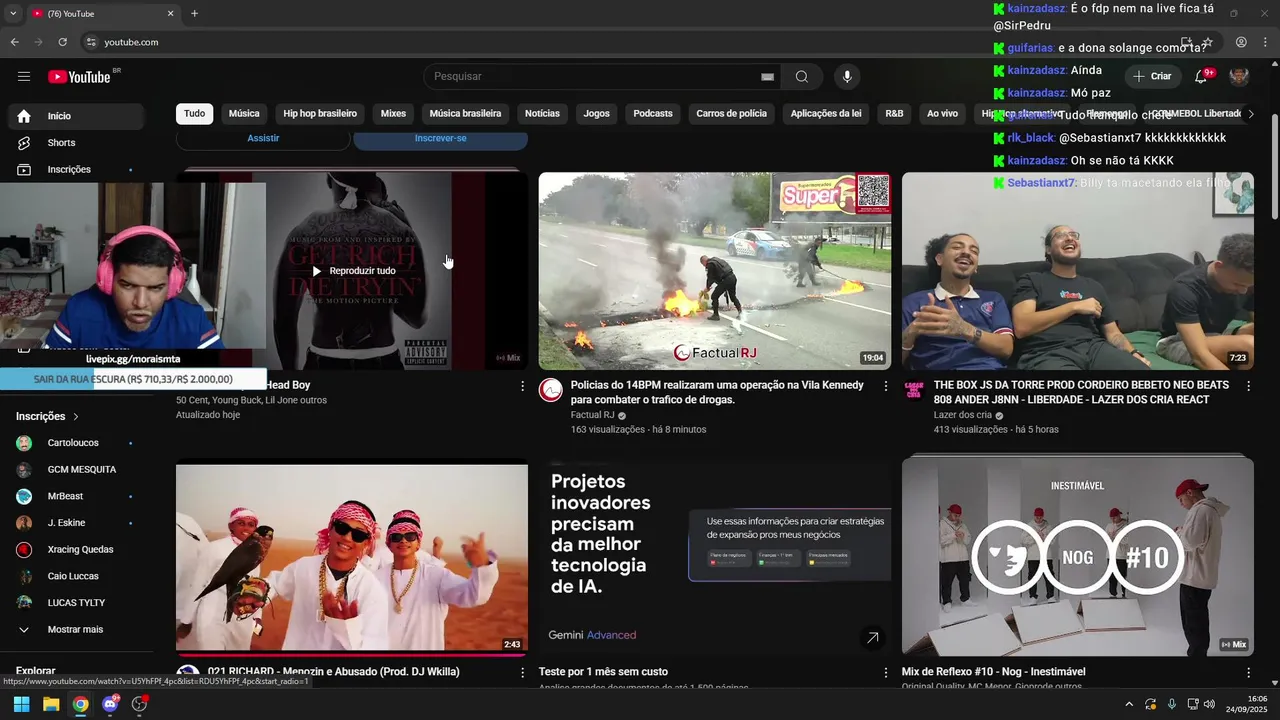Select the Jogos filter chip
The width and height of the screenshot is (1280, 720).
pyautogui.click(x=597, y=114)
